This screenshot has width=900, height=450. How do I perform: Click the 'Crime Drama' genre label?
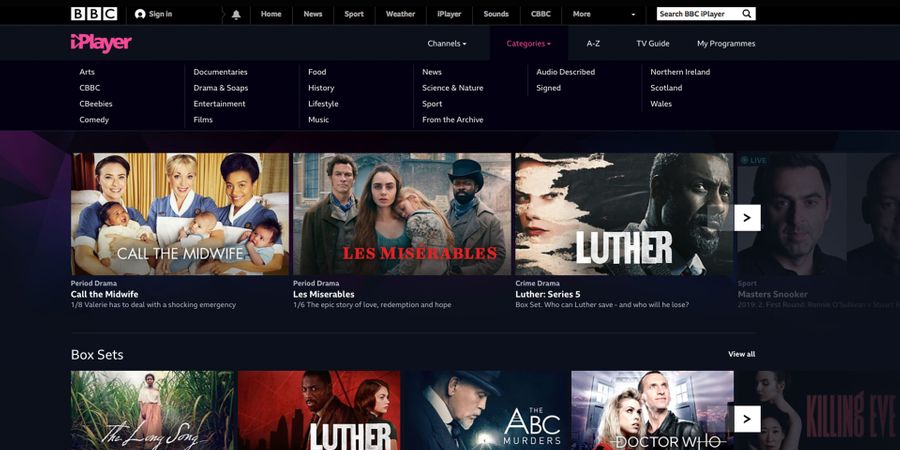click(x=537, y=284)
